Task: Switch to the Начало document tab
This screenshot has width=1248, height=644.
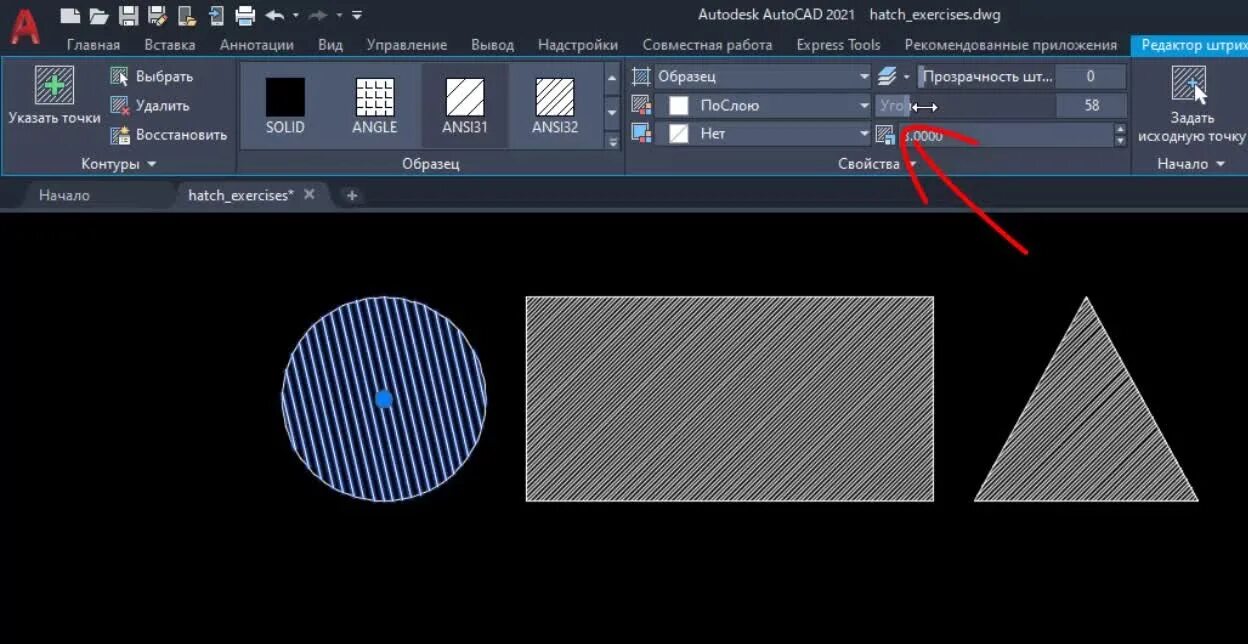Action: (64, 195)
